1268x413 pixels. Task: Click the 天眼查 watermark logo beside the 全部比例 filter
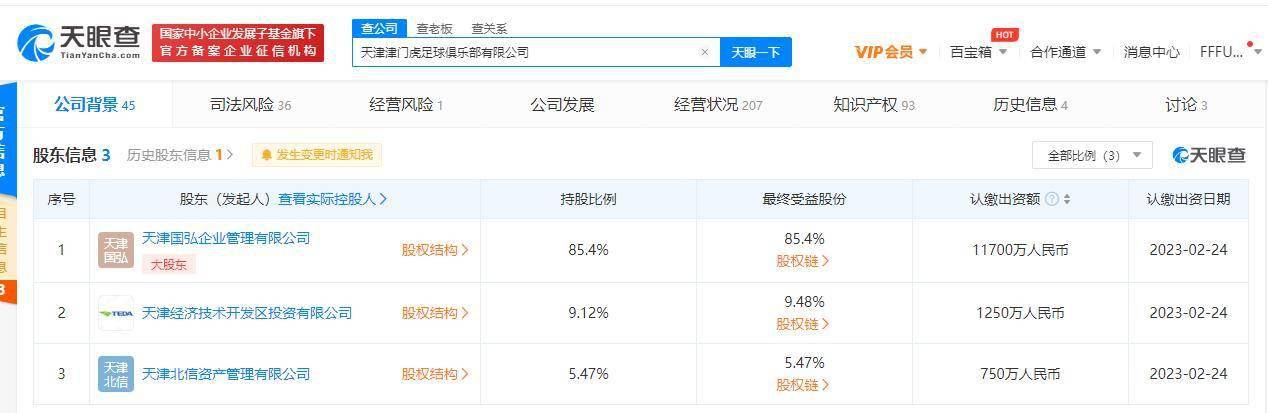[1210, 155]
